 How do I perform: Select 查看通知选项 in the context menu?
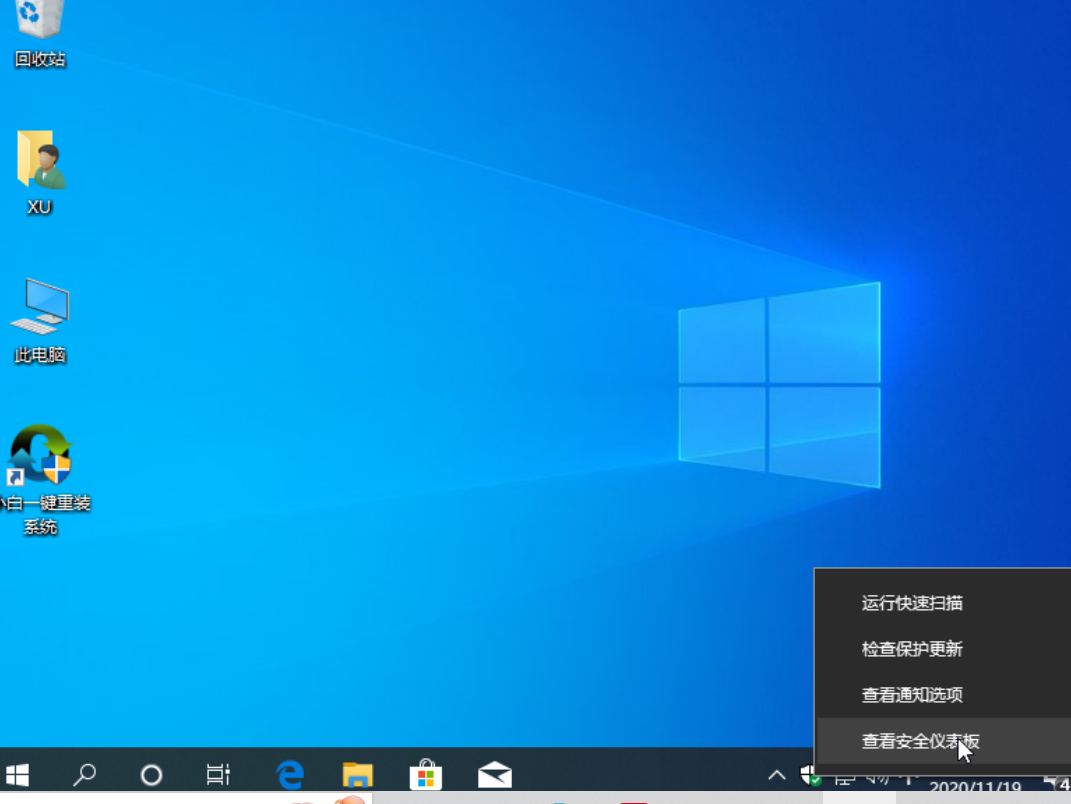tap(912, 695)
